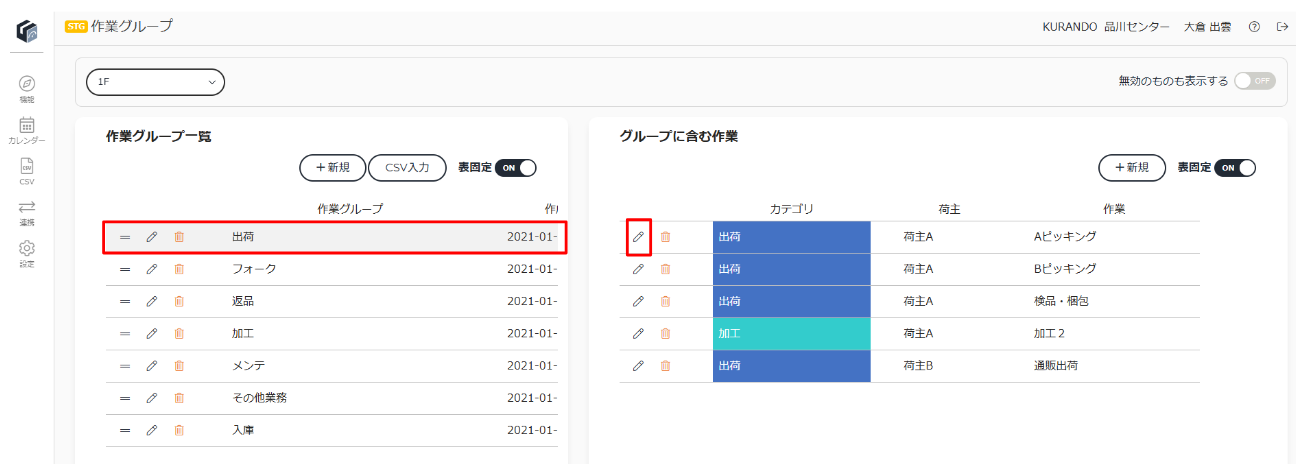Delete the 入庫 group trash icon
The width and height of the screenshot is (1296, 464).
(179, 430)
